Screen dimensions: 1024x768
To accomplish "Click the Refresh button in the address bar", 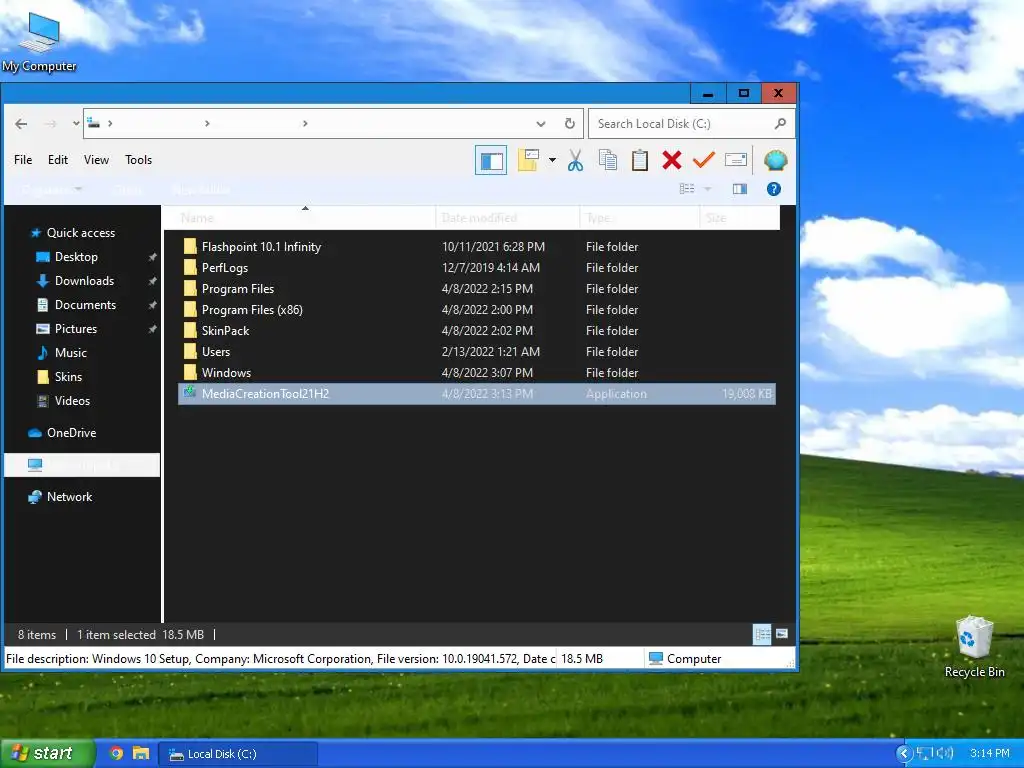I will coord(569,123).
